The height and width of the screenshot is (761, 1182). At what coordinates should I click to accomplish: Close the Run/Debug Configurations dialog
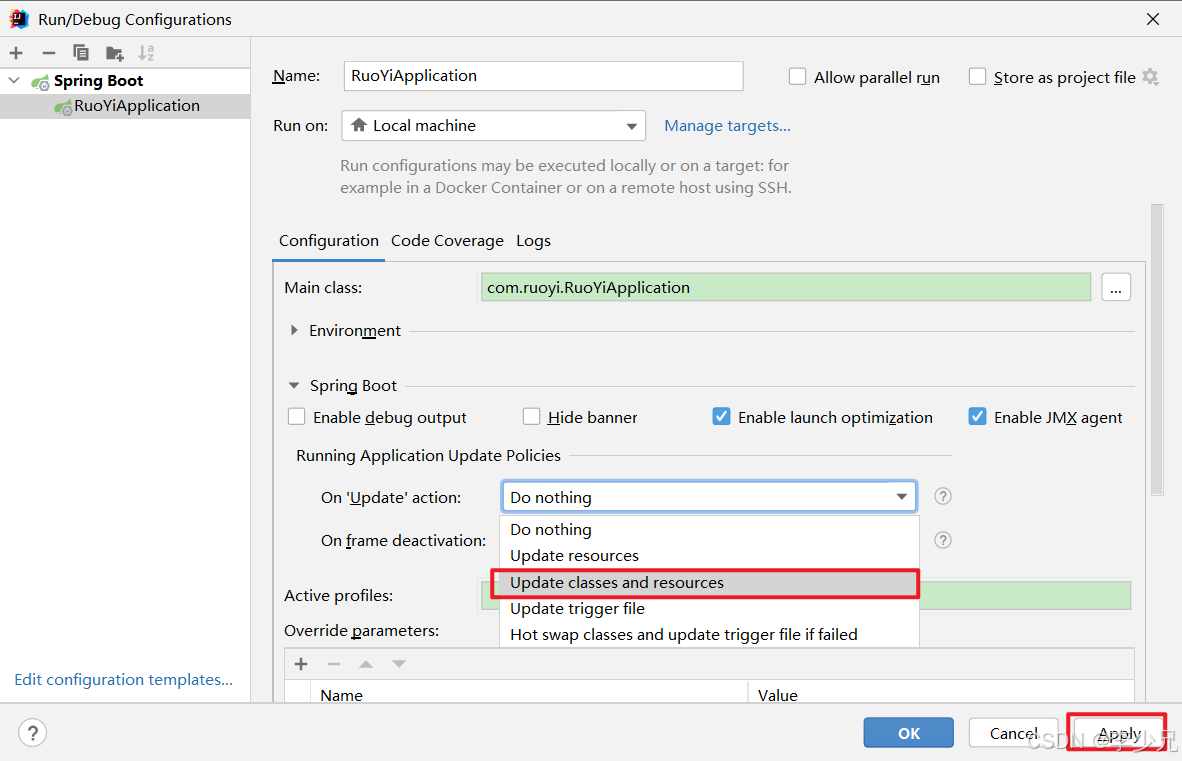[x=1153, y=19]
